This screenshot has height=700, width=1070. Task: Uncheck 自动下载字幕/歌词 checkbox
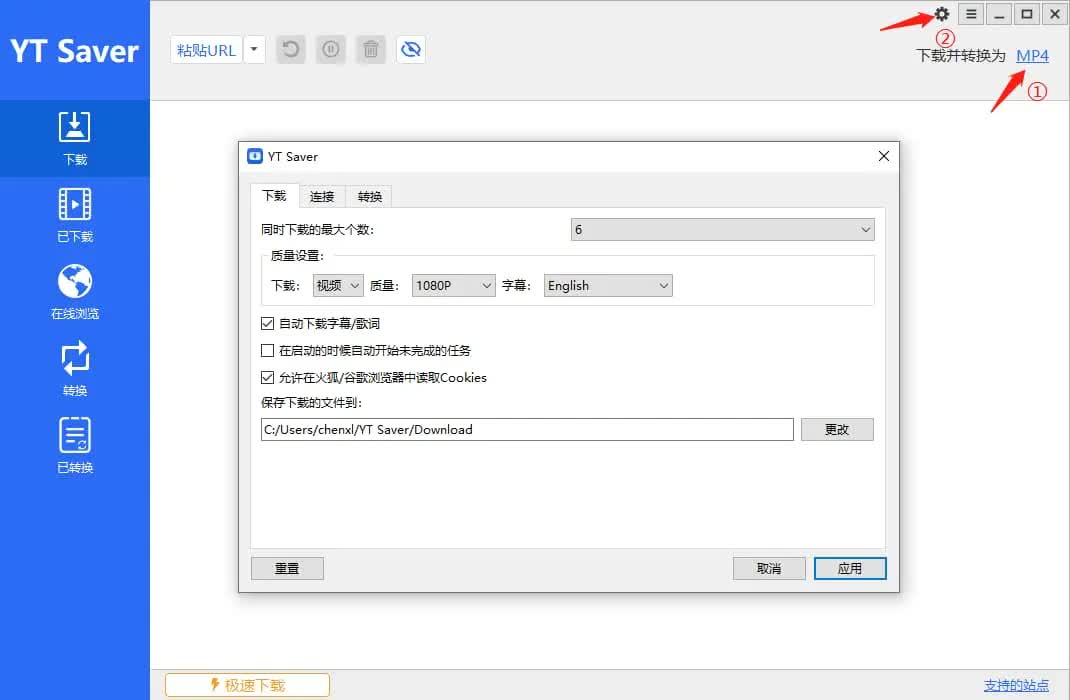267,324
